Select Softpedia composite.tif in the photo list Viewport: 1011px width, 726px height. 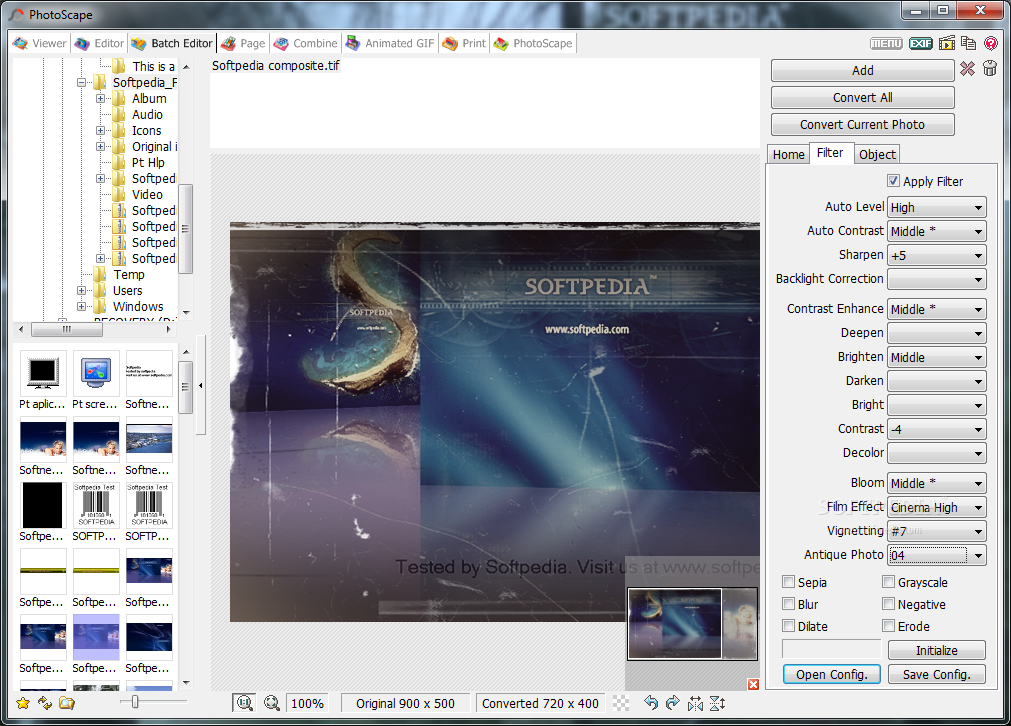[x=275, y=66]
